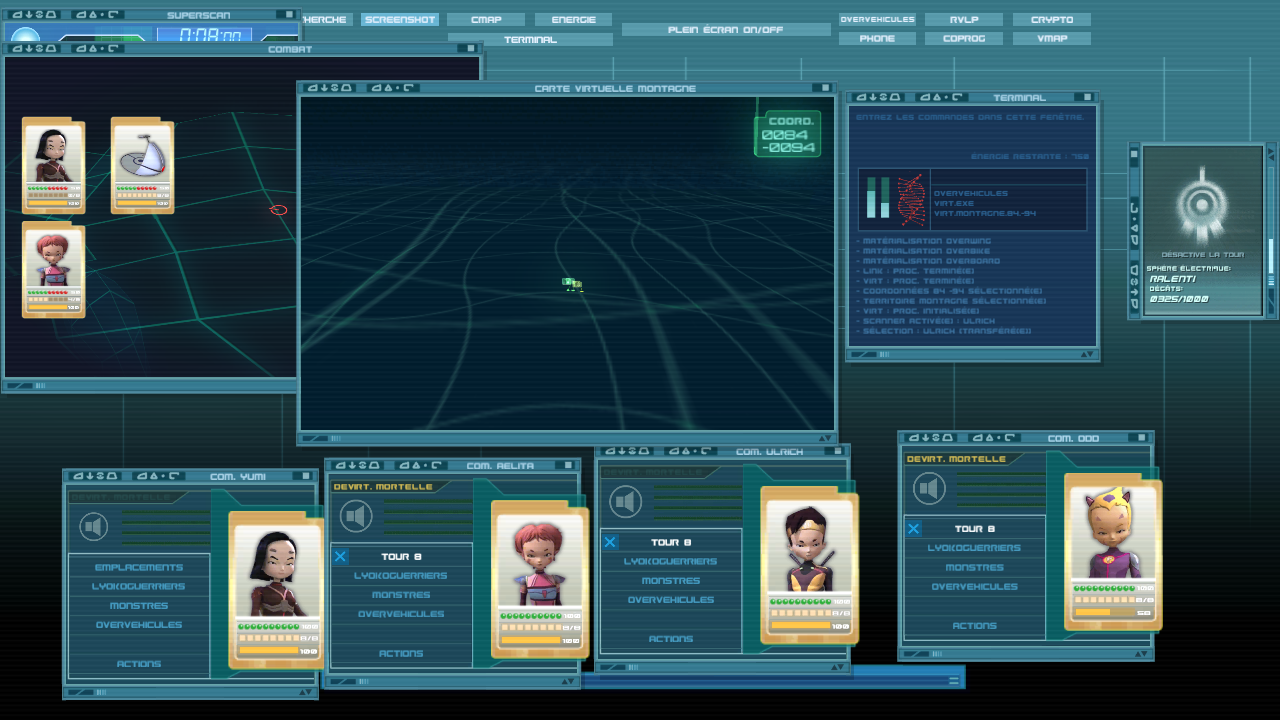Click scroll arrows at bottom of Com. Aelita
The width and height of the screenshot is (1280, 720).
coord(568,682)
